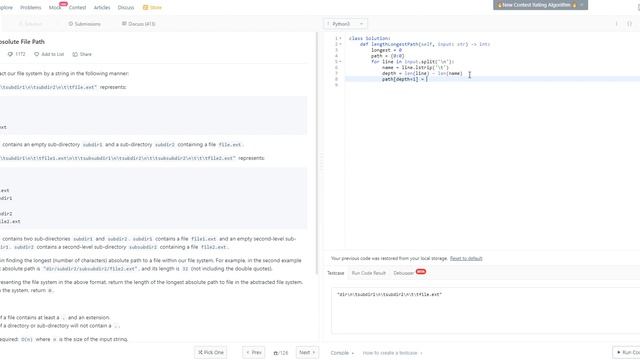Viewport: 640px width, 360px height.
Task: Click the heart icon beside Add to List
Action: click(36, 54)
